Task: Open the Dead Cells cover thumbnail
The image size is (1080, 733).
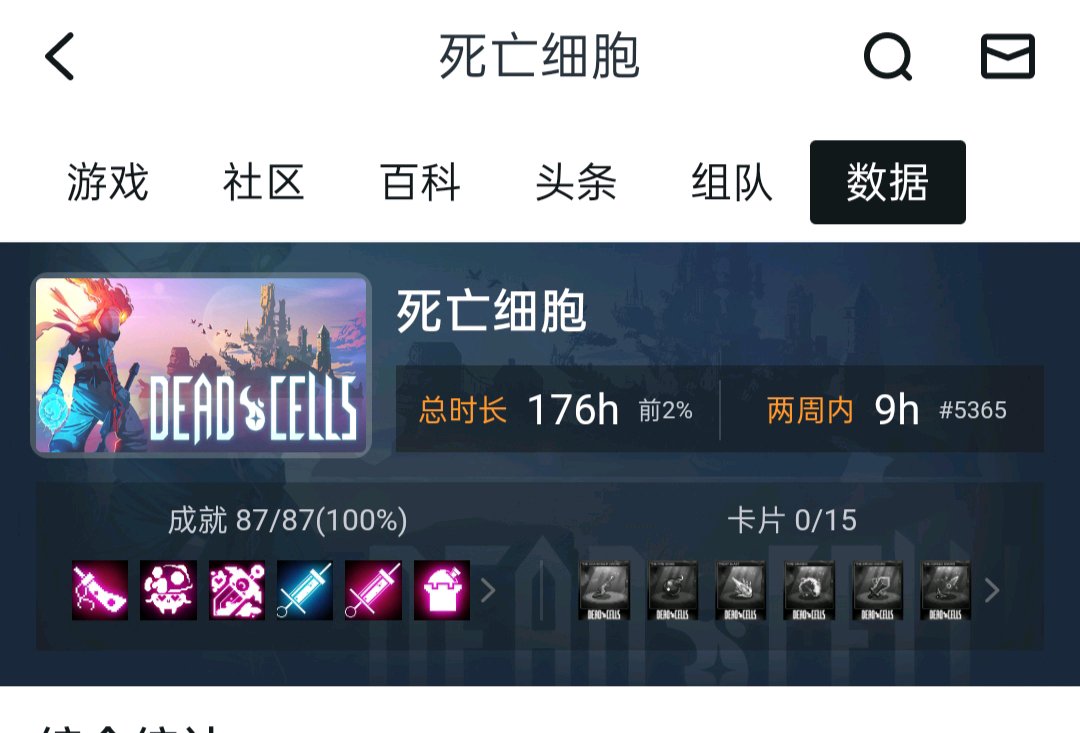Action: coord(201,366)
